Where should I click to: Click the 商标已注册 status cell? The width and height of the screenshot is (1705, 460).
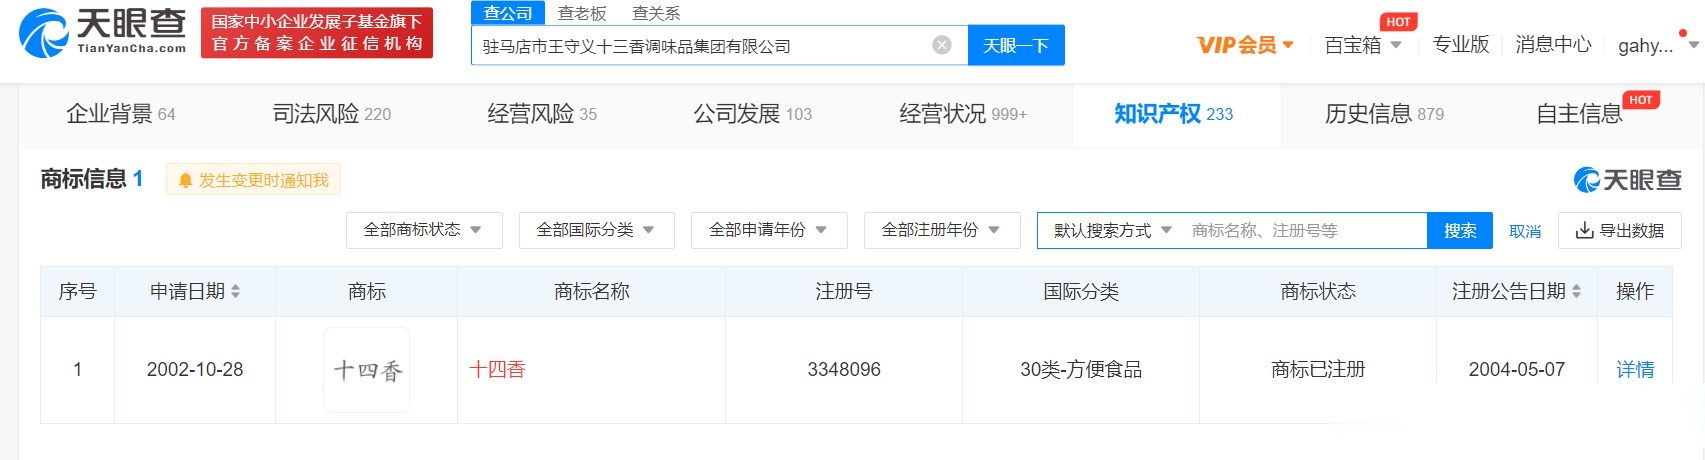[1318, 369]
